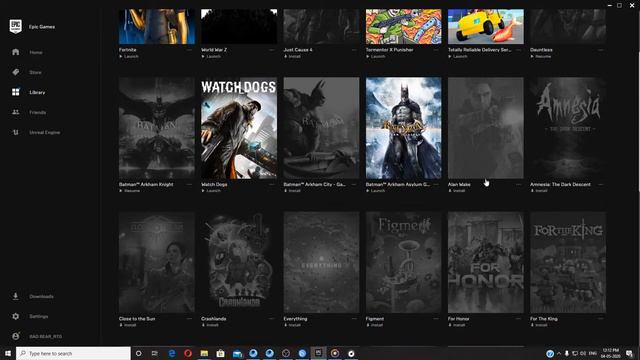Open options menu for Amnesia: The Dark Descent

(601, 184)
